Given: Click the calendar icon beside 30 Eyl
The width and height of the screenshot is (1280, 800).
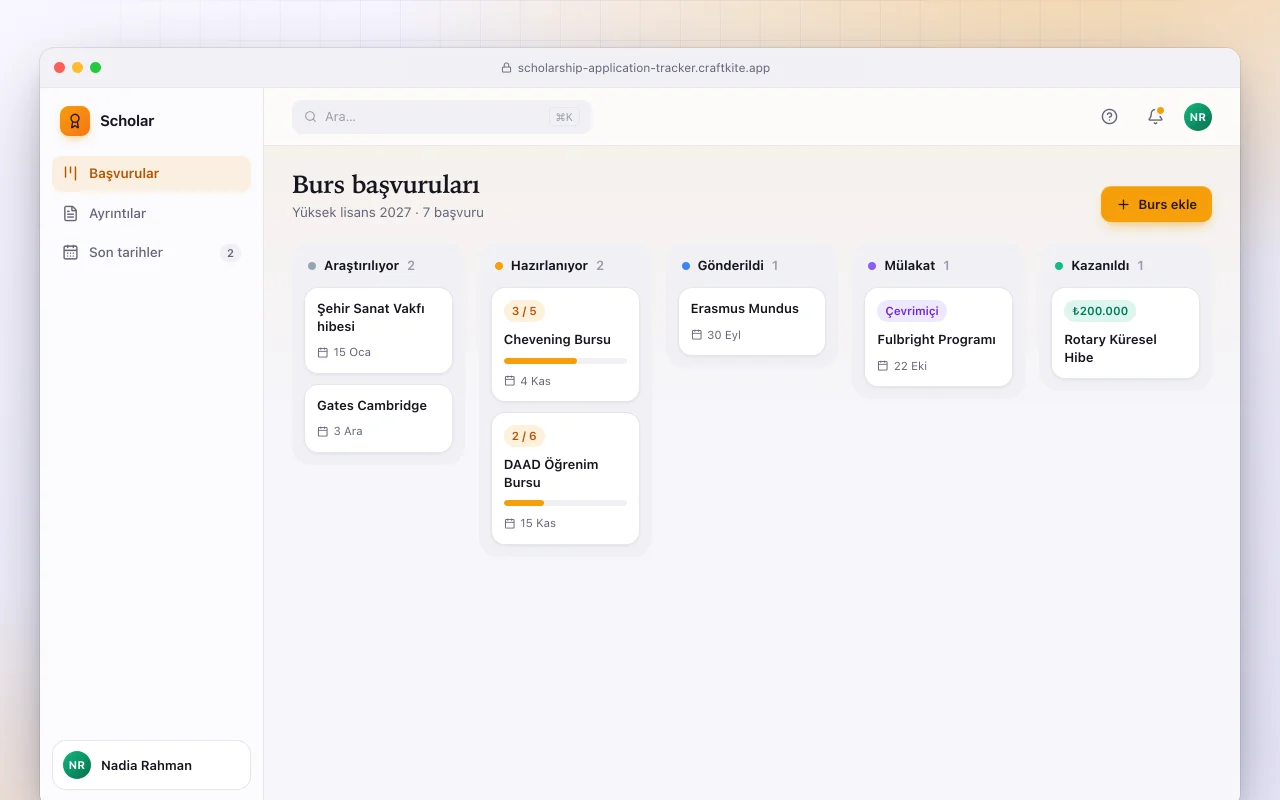Looking at the screenshot, I should [x=697, y=335].
